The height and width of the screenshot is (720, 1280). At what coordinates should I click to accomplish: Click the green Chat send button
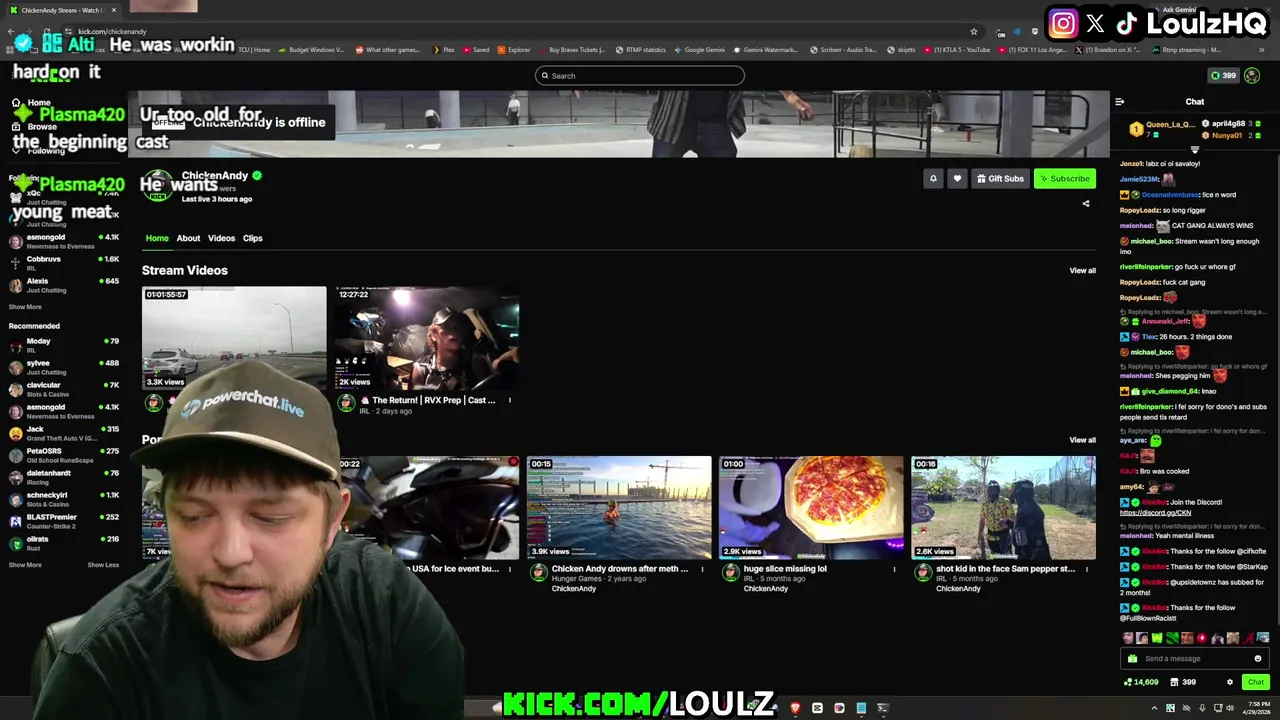1255,682
